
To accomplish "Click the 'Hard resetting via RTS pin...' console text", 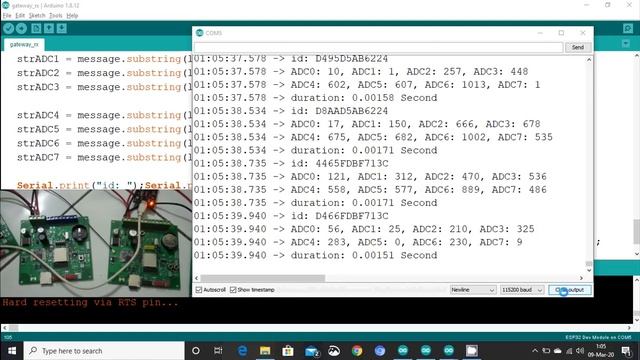I will click(x=90, y=302).
